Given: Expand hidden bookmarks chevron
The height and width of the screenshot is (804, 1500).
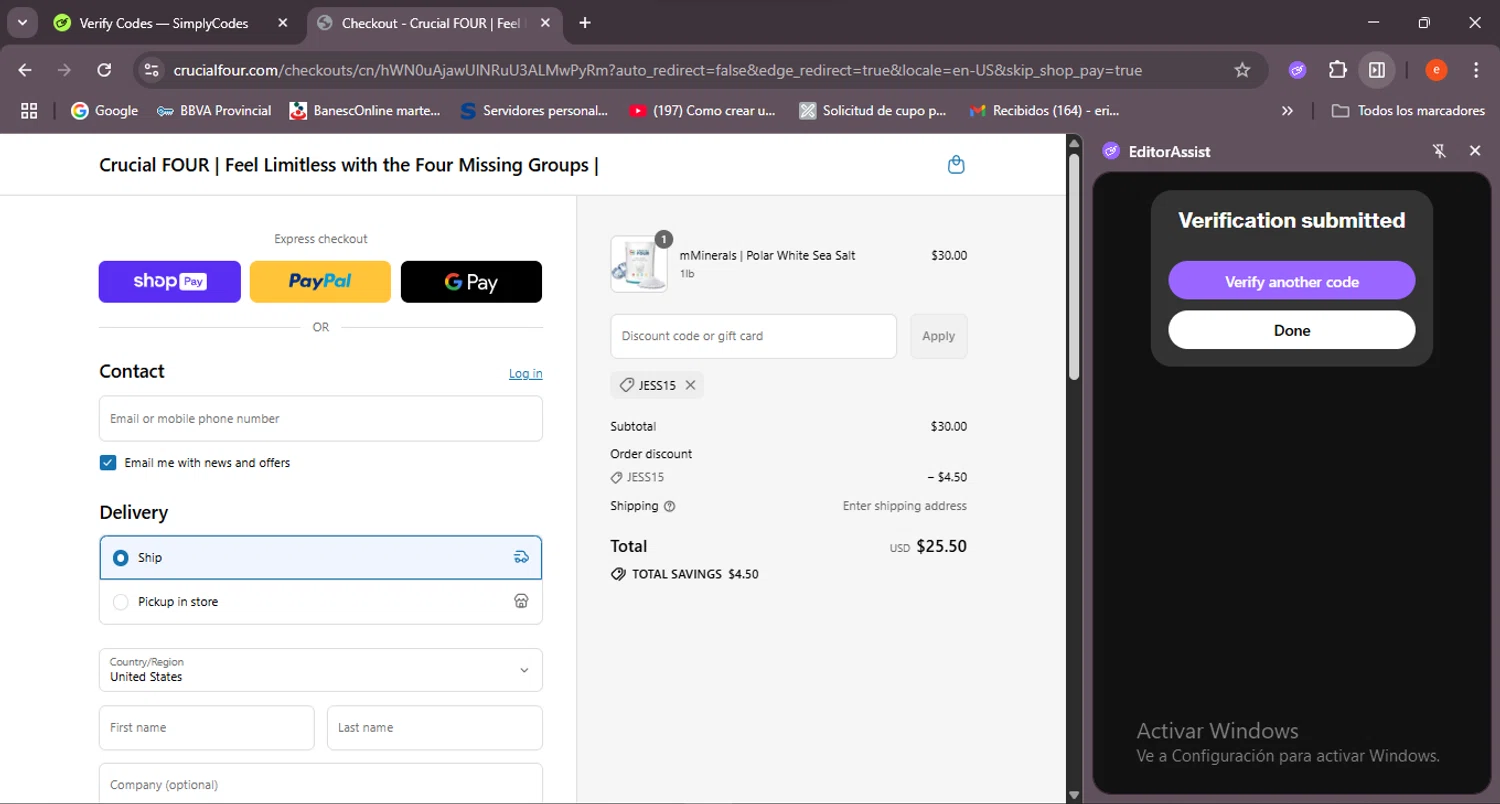Looking at the screenshot, I should (1287, 111).
